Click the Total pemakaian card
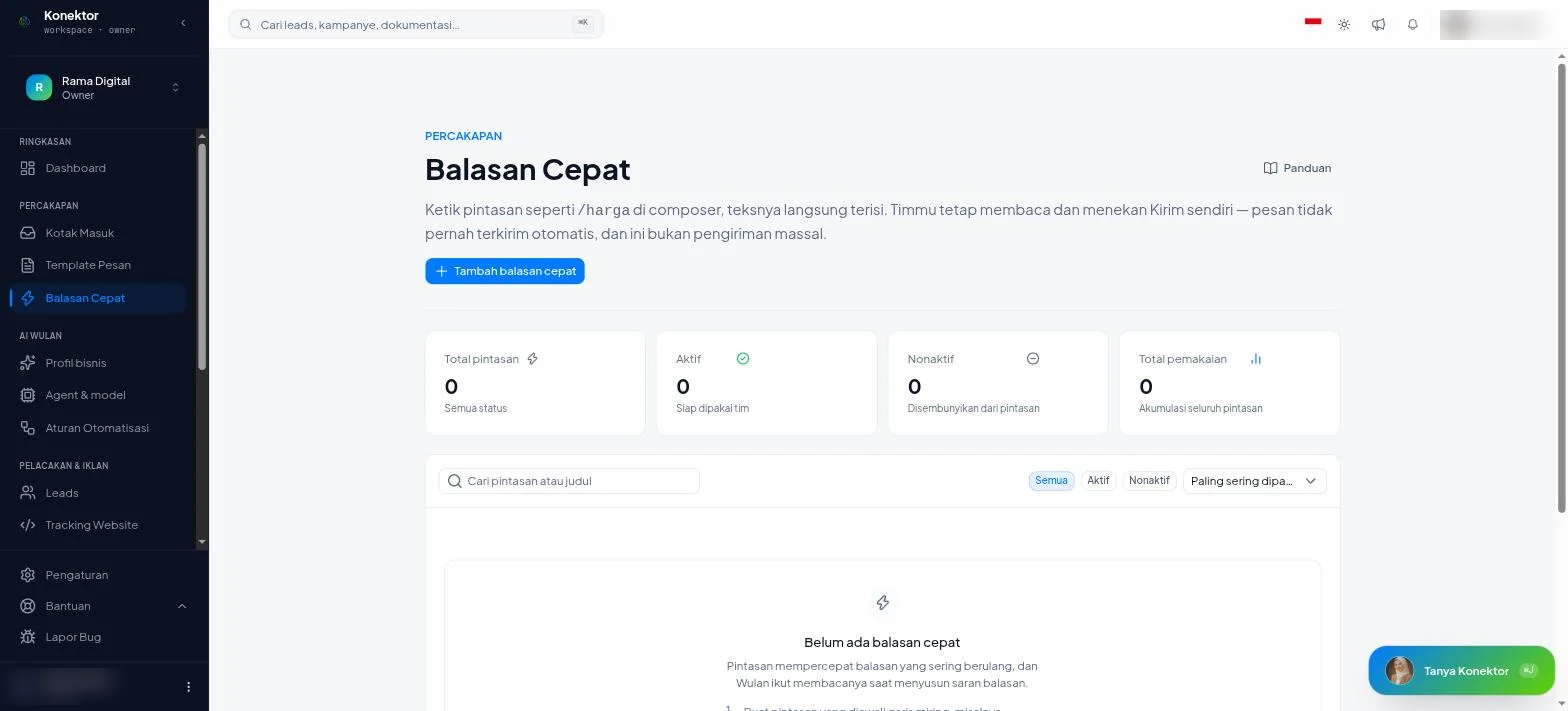 coord(1229,383)
